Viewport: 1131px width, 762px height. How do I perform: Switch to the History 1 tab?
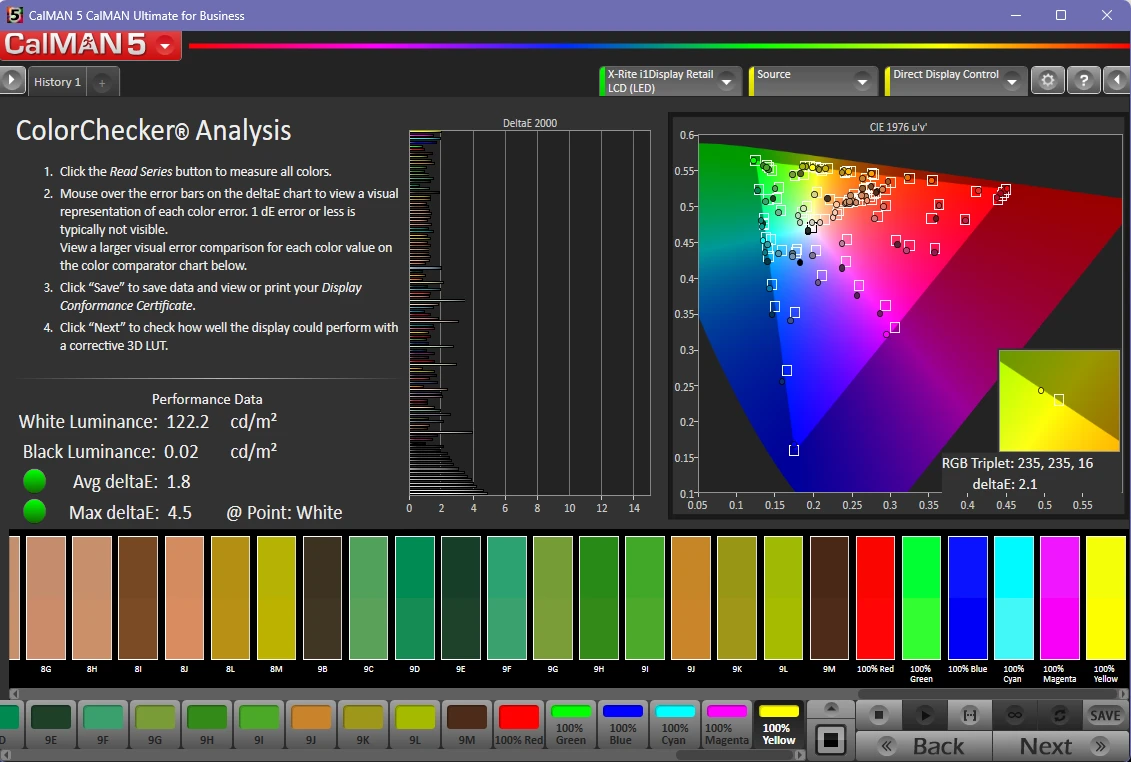click(x=57, y=82)
